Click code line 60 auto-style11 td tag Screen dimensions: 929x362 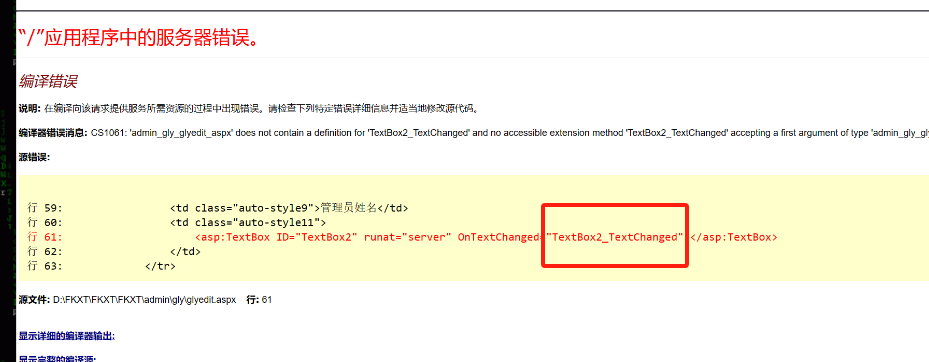point(248,223)
